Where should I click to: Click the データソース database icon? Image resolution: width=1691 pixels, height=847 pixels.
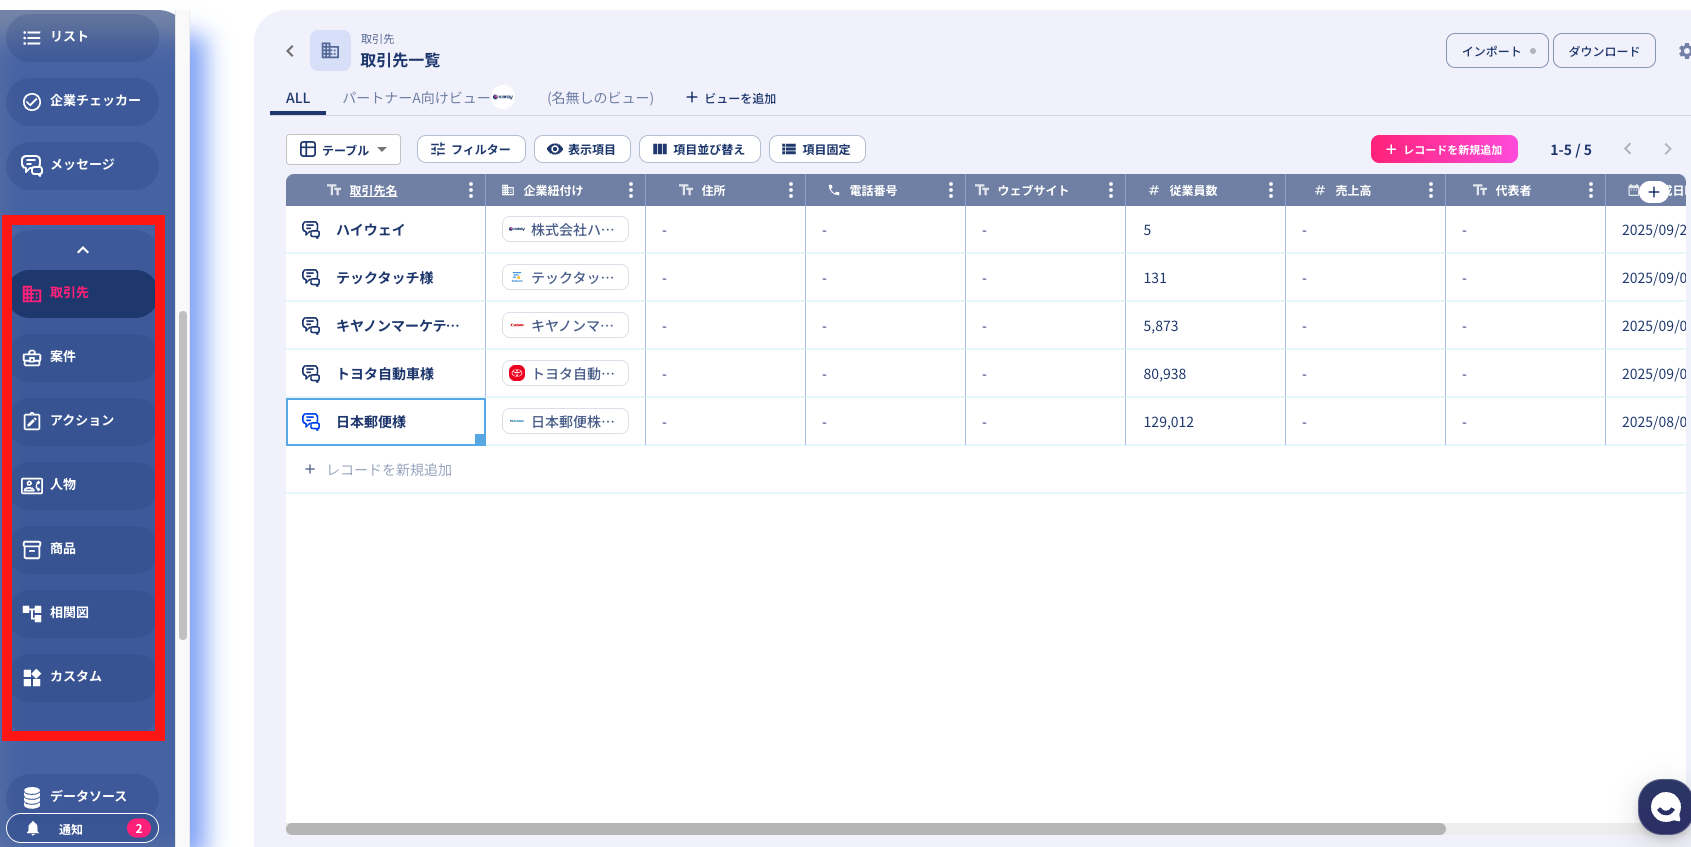[32, 797]
